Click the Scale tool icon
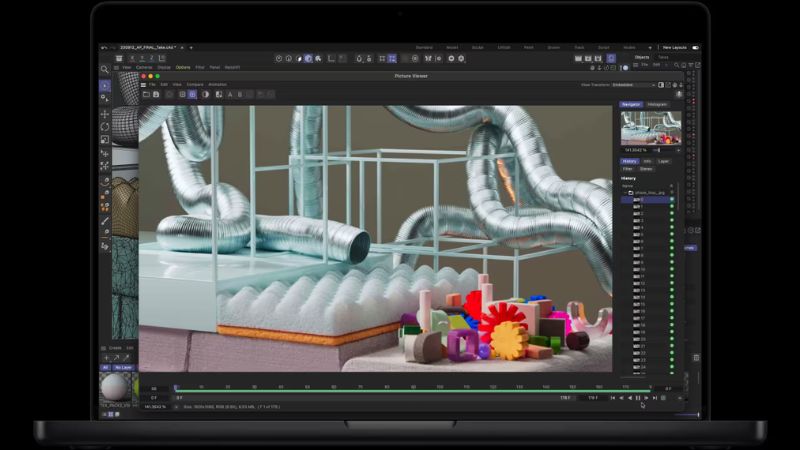This screenshot has width=800, height=450. tap(105, 140)
